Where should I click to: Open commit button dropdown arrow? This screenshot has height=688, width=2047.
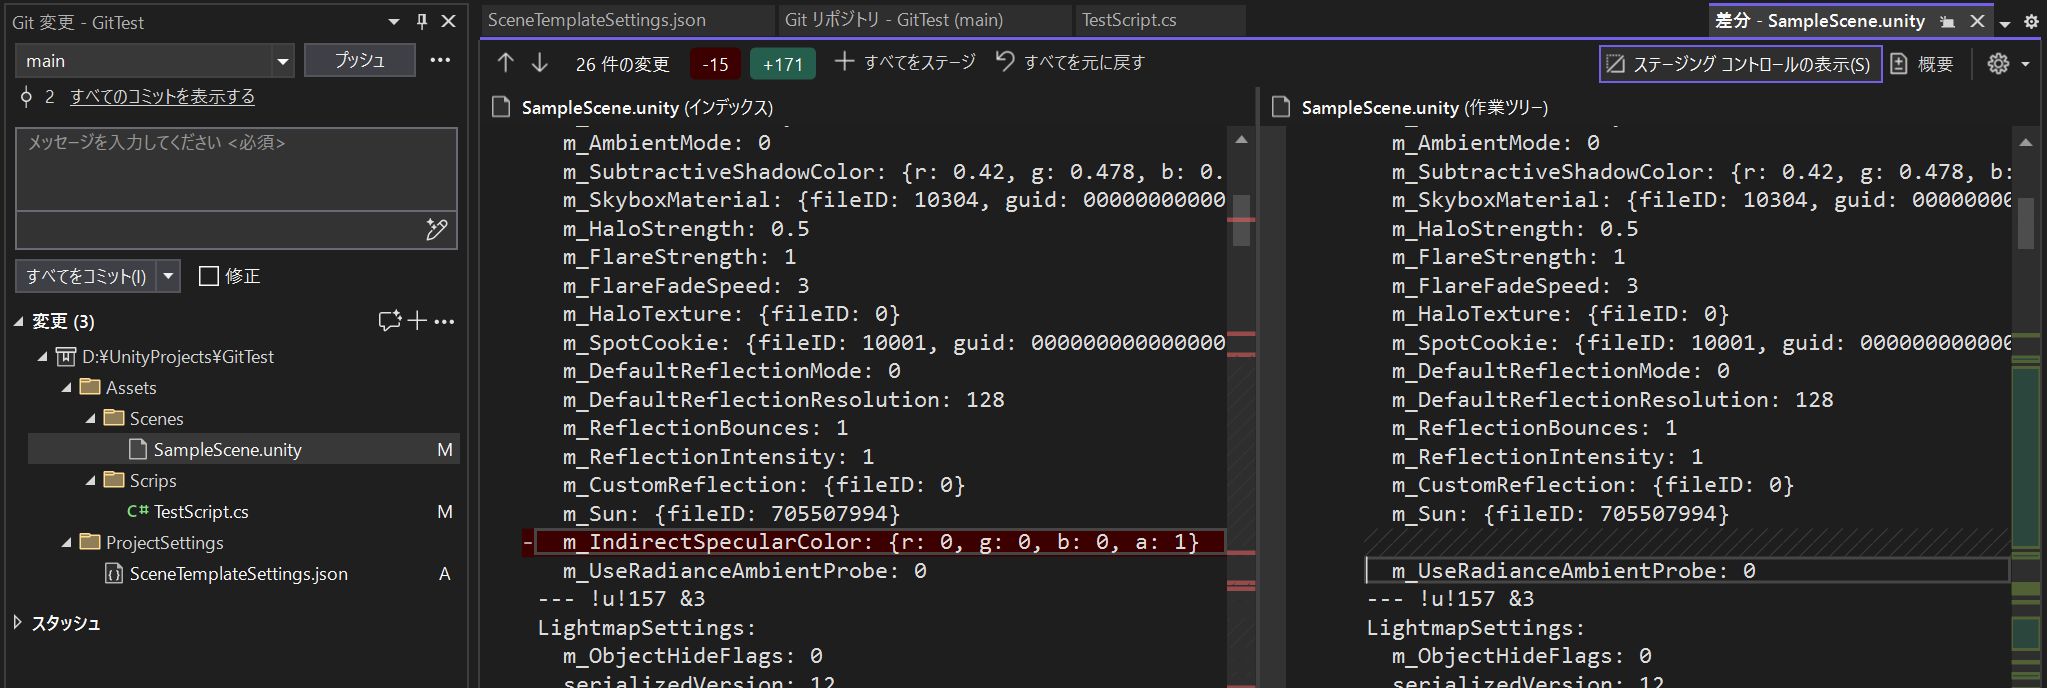[x=168, y=276]
